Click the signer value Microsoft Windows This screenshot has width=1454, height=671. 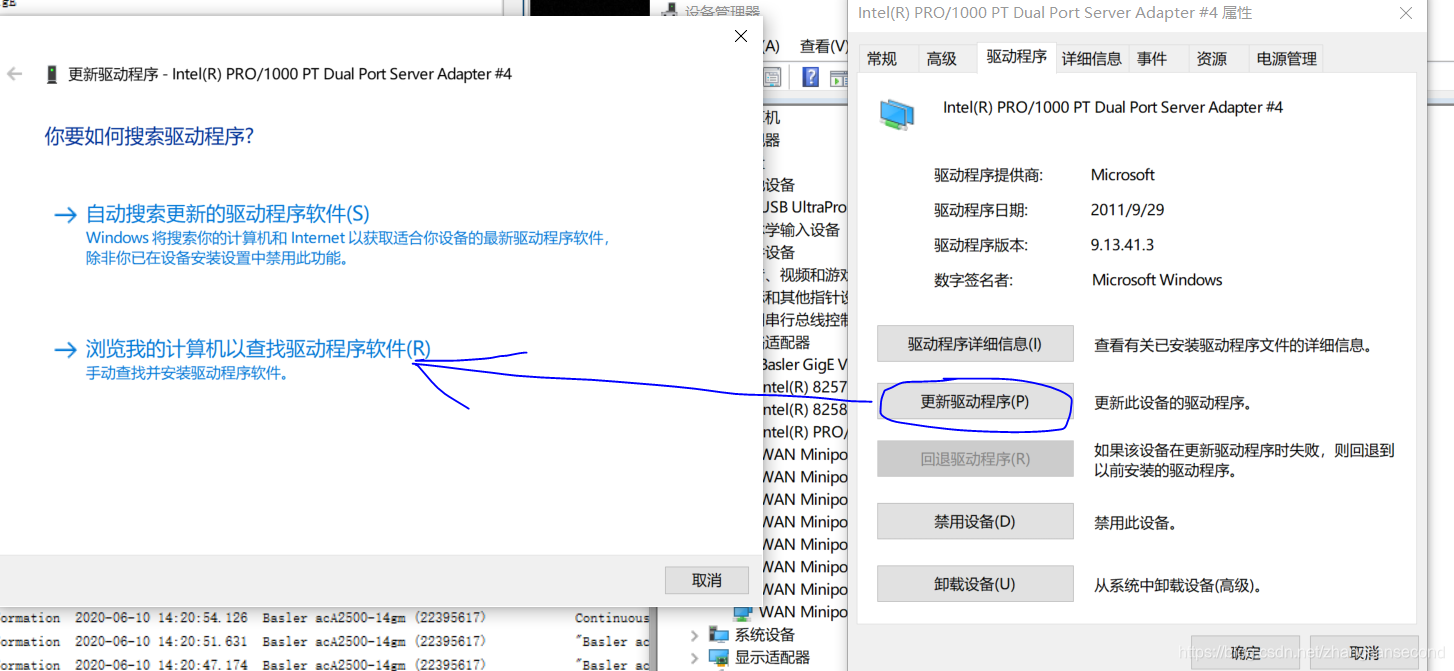[1157, 280]
